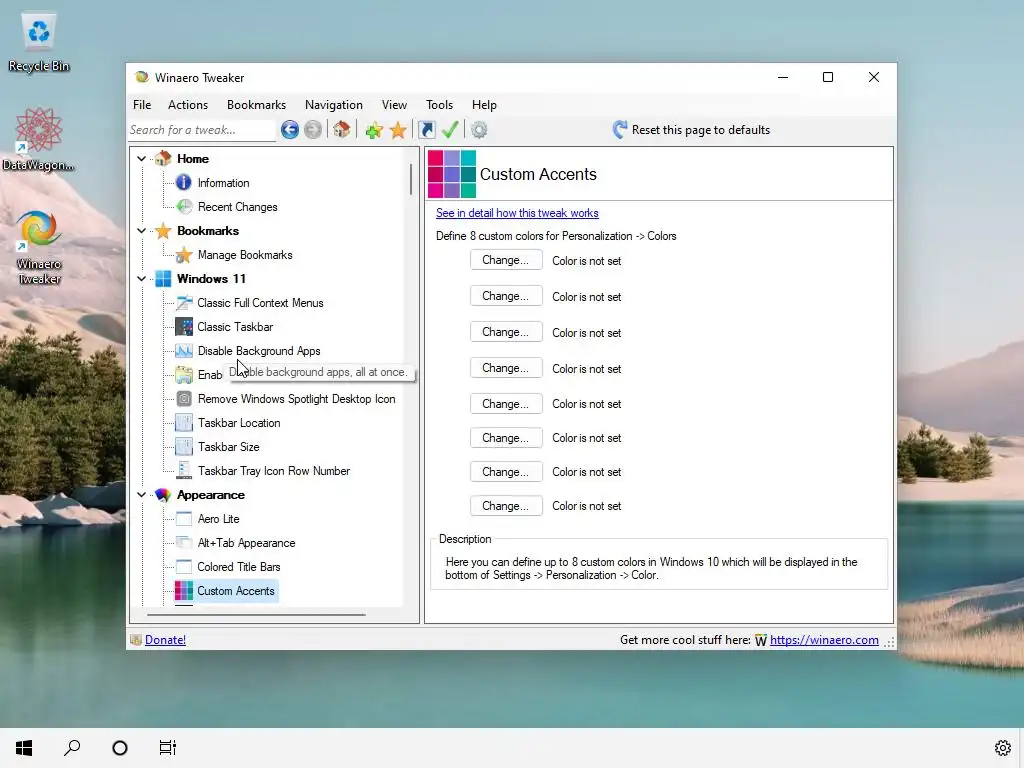The image size is (1024, 768).
Task: Open the View menu
Action: (394, 105)
